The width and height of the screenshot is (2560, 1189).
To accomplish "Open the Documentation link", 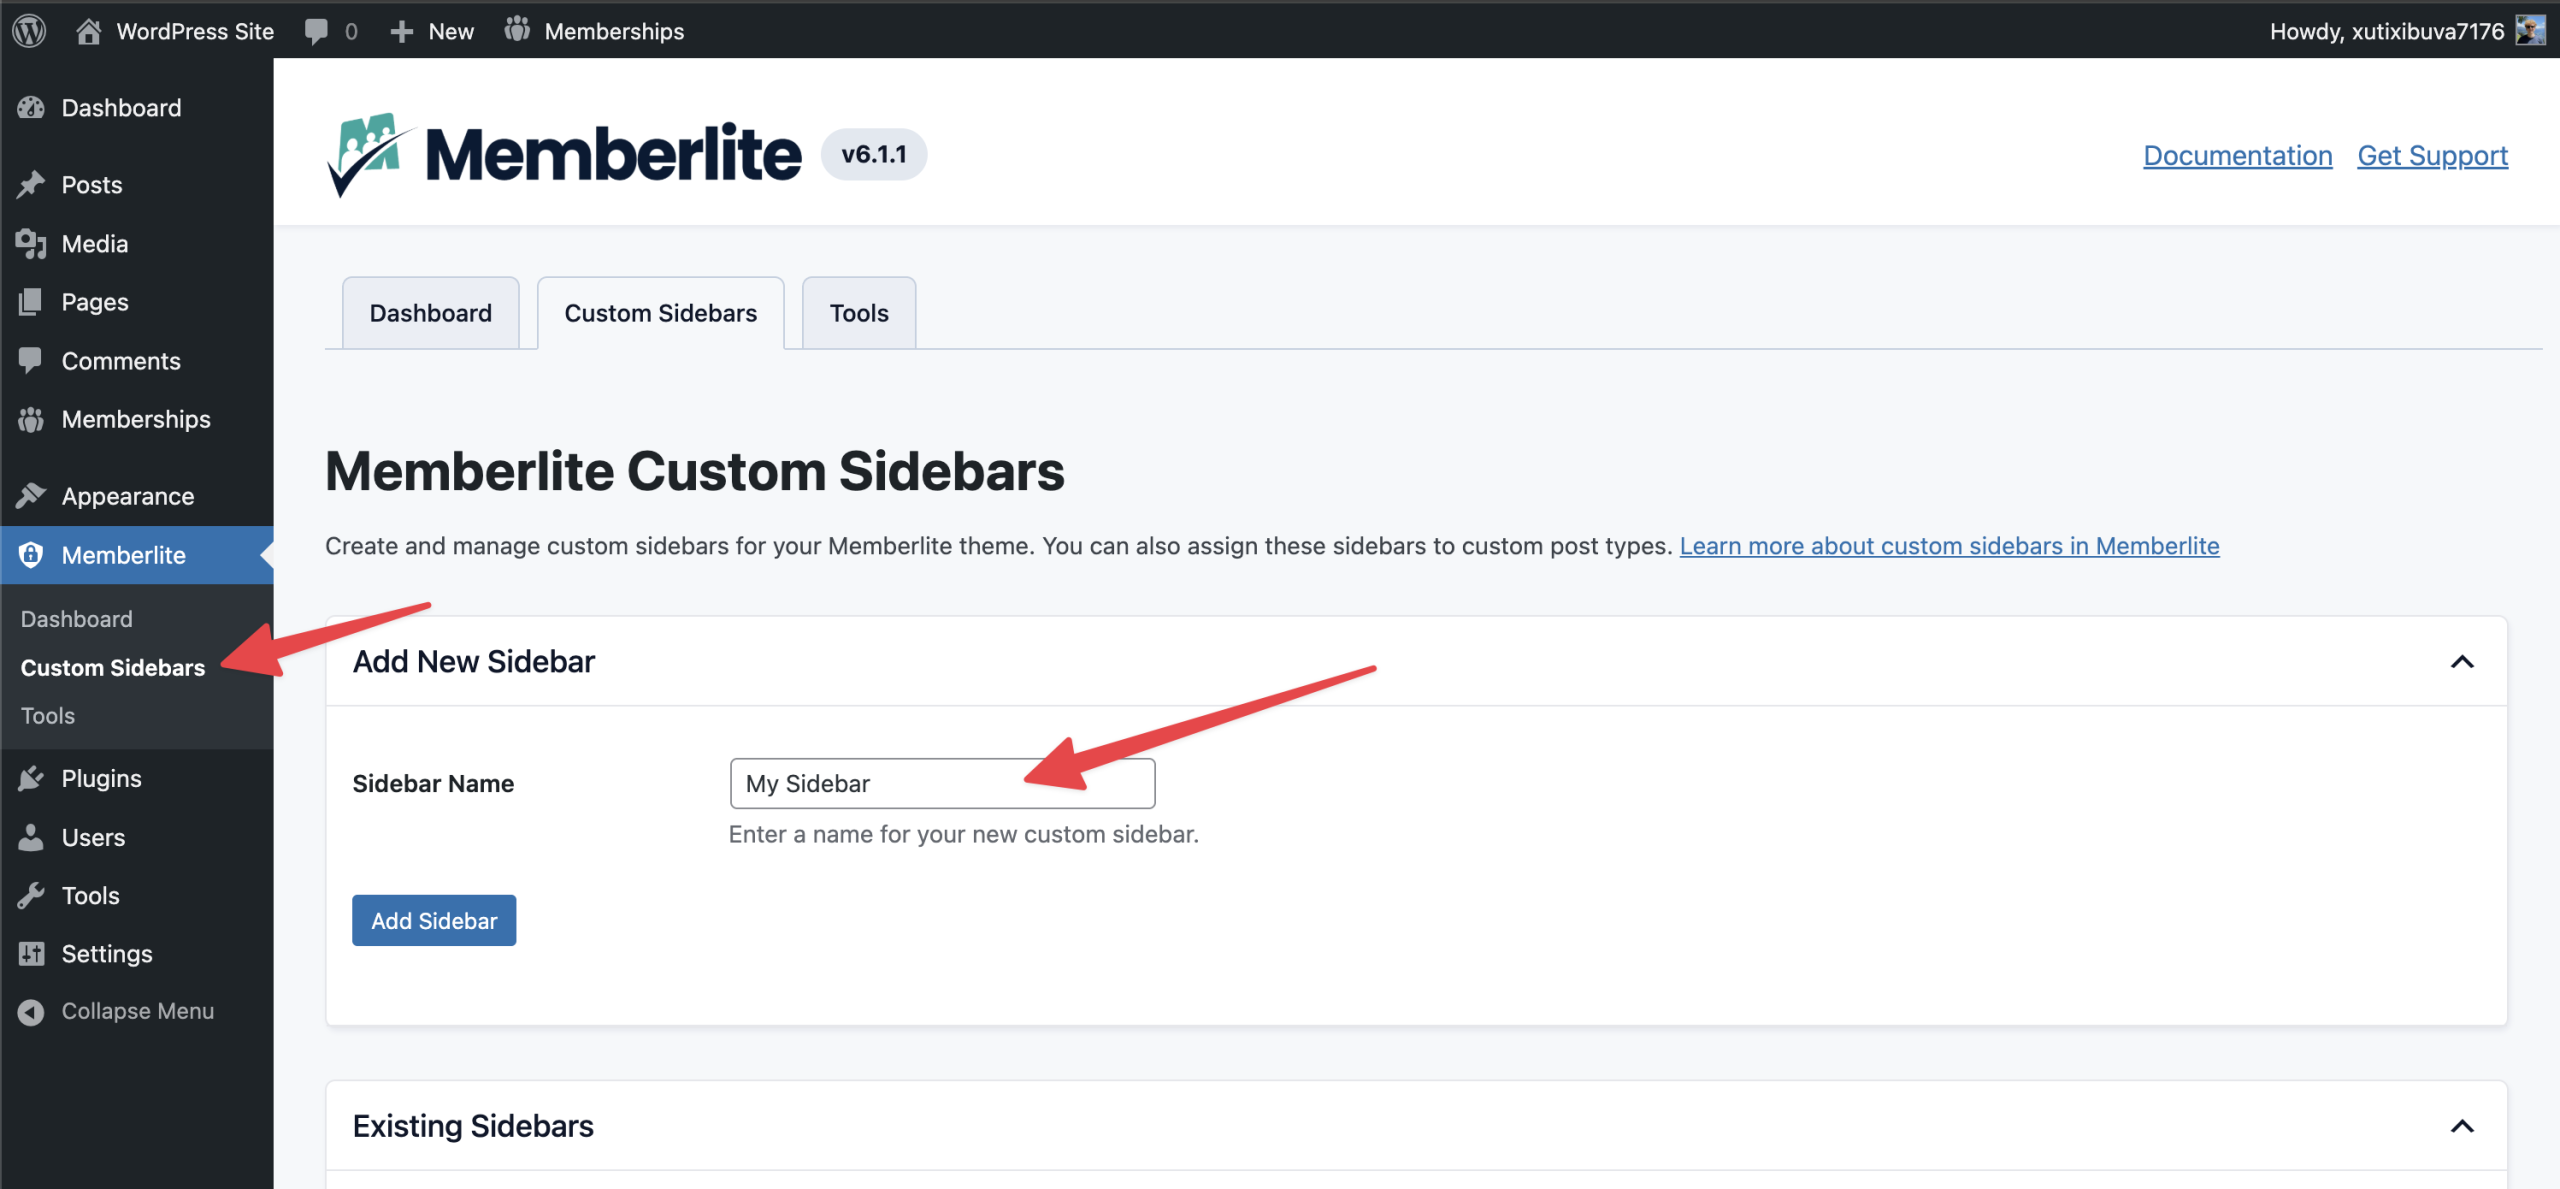I will pyautogui.click(x=2237, y=156).
